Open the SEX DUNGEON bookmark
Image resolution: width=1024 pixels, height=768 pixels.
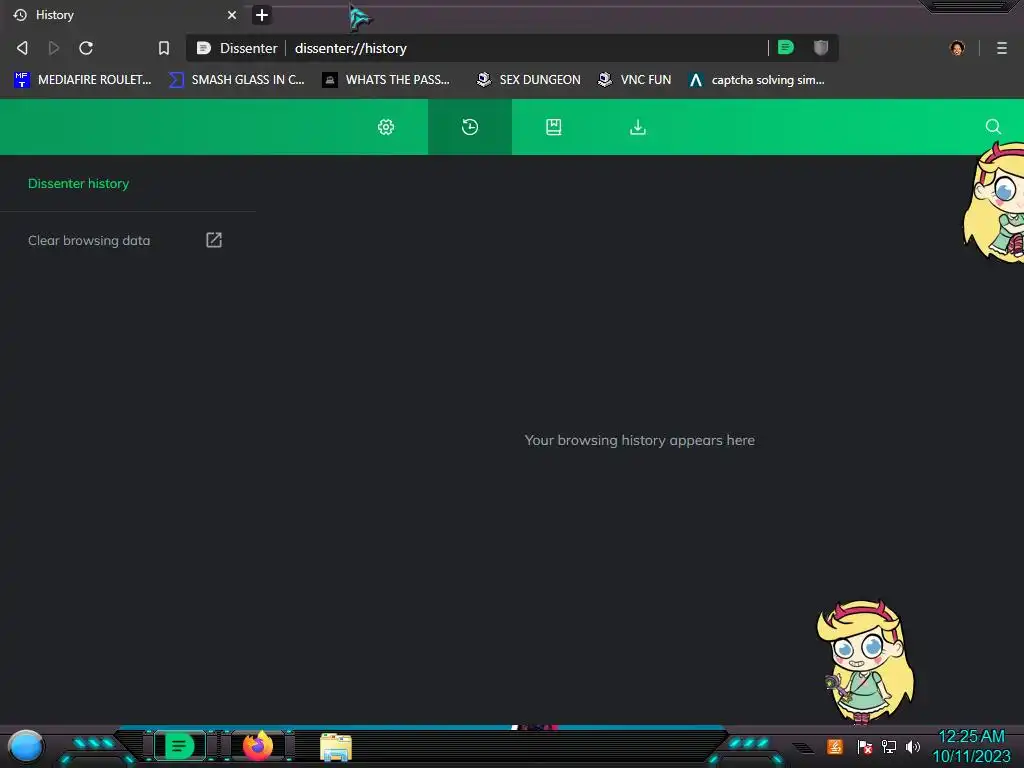528,80
